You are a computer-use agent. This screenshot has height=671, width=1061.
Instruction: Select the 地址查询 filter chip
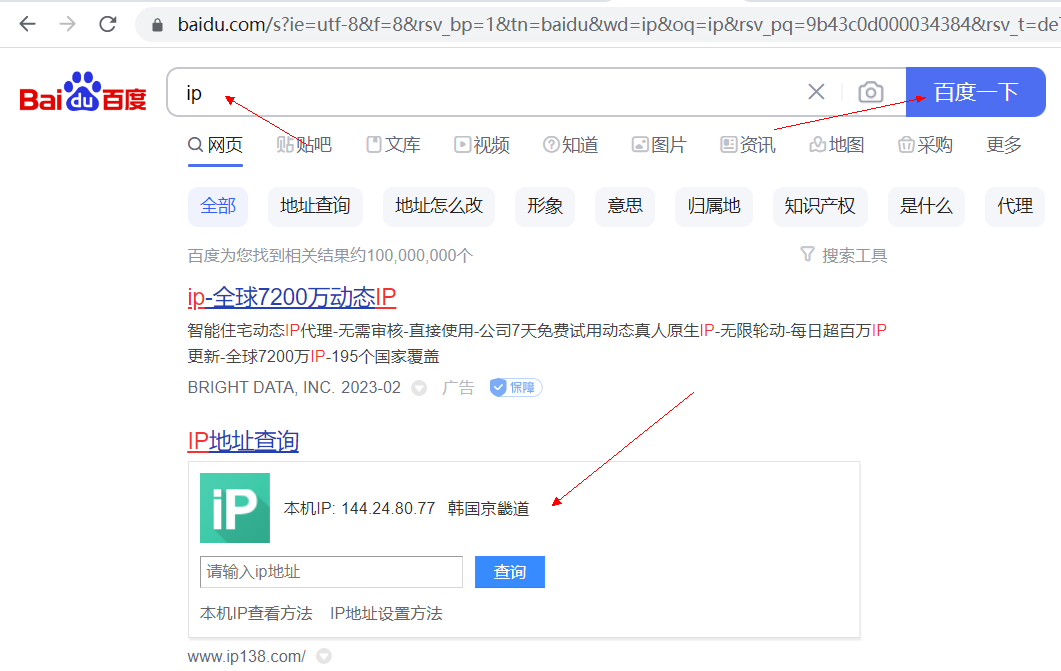315,206
